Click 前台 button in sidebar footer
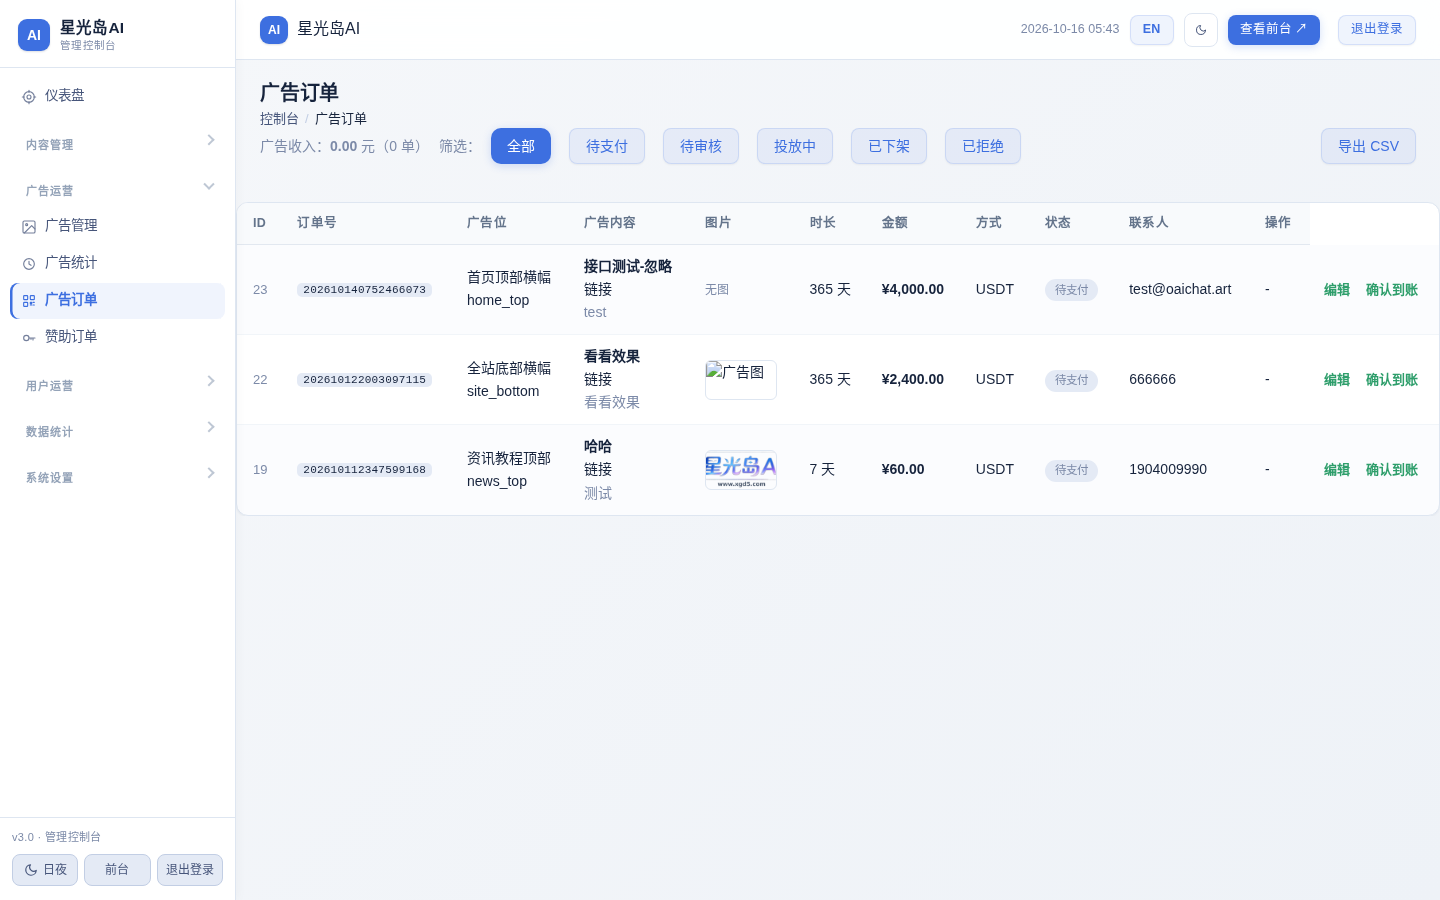 point(117,870)
